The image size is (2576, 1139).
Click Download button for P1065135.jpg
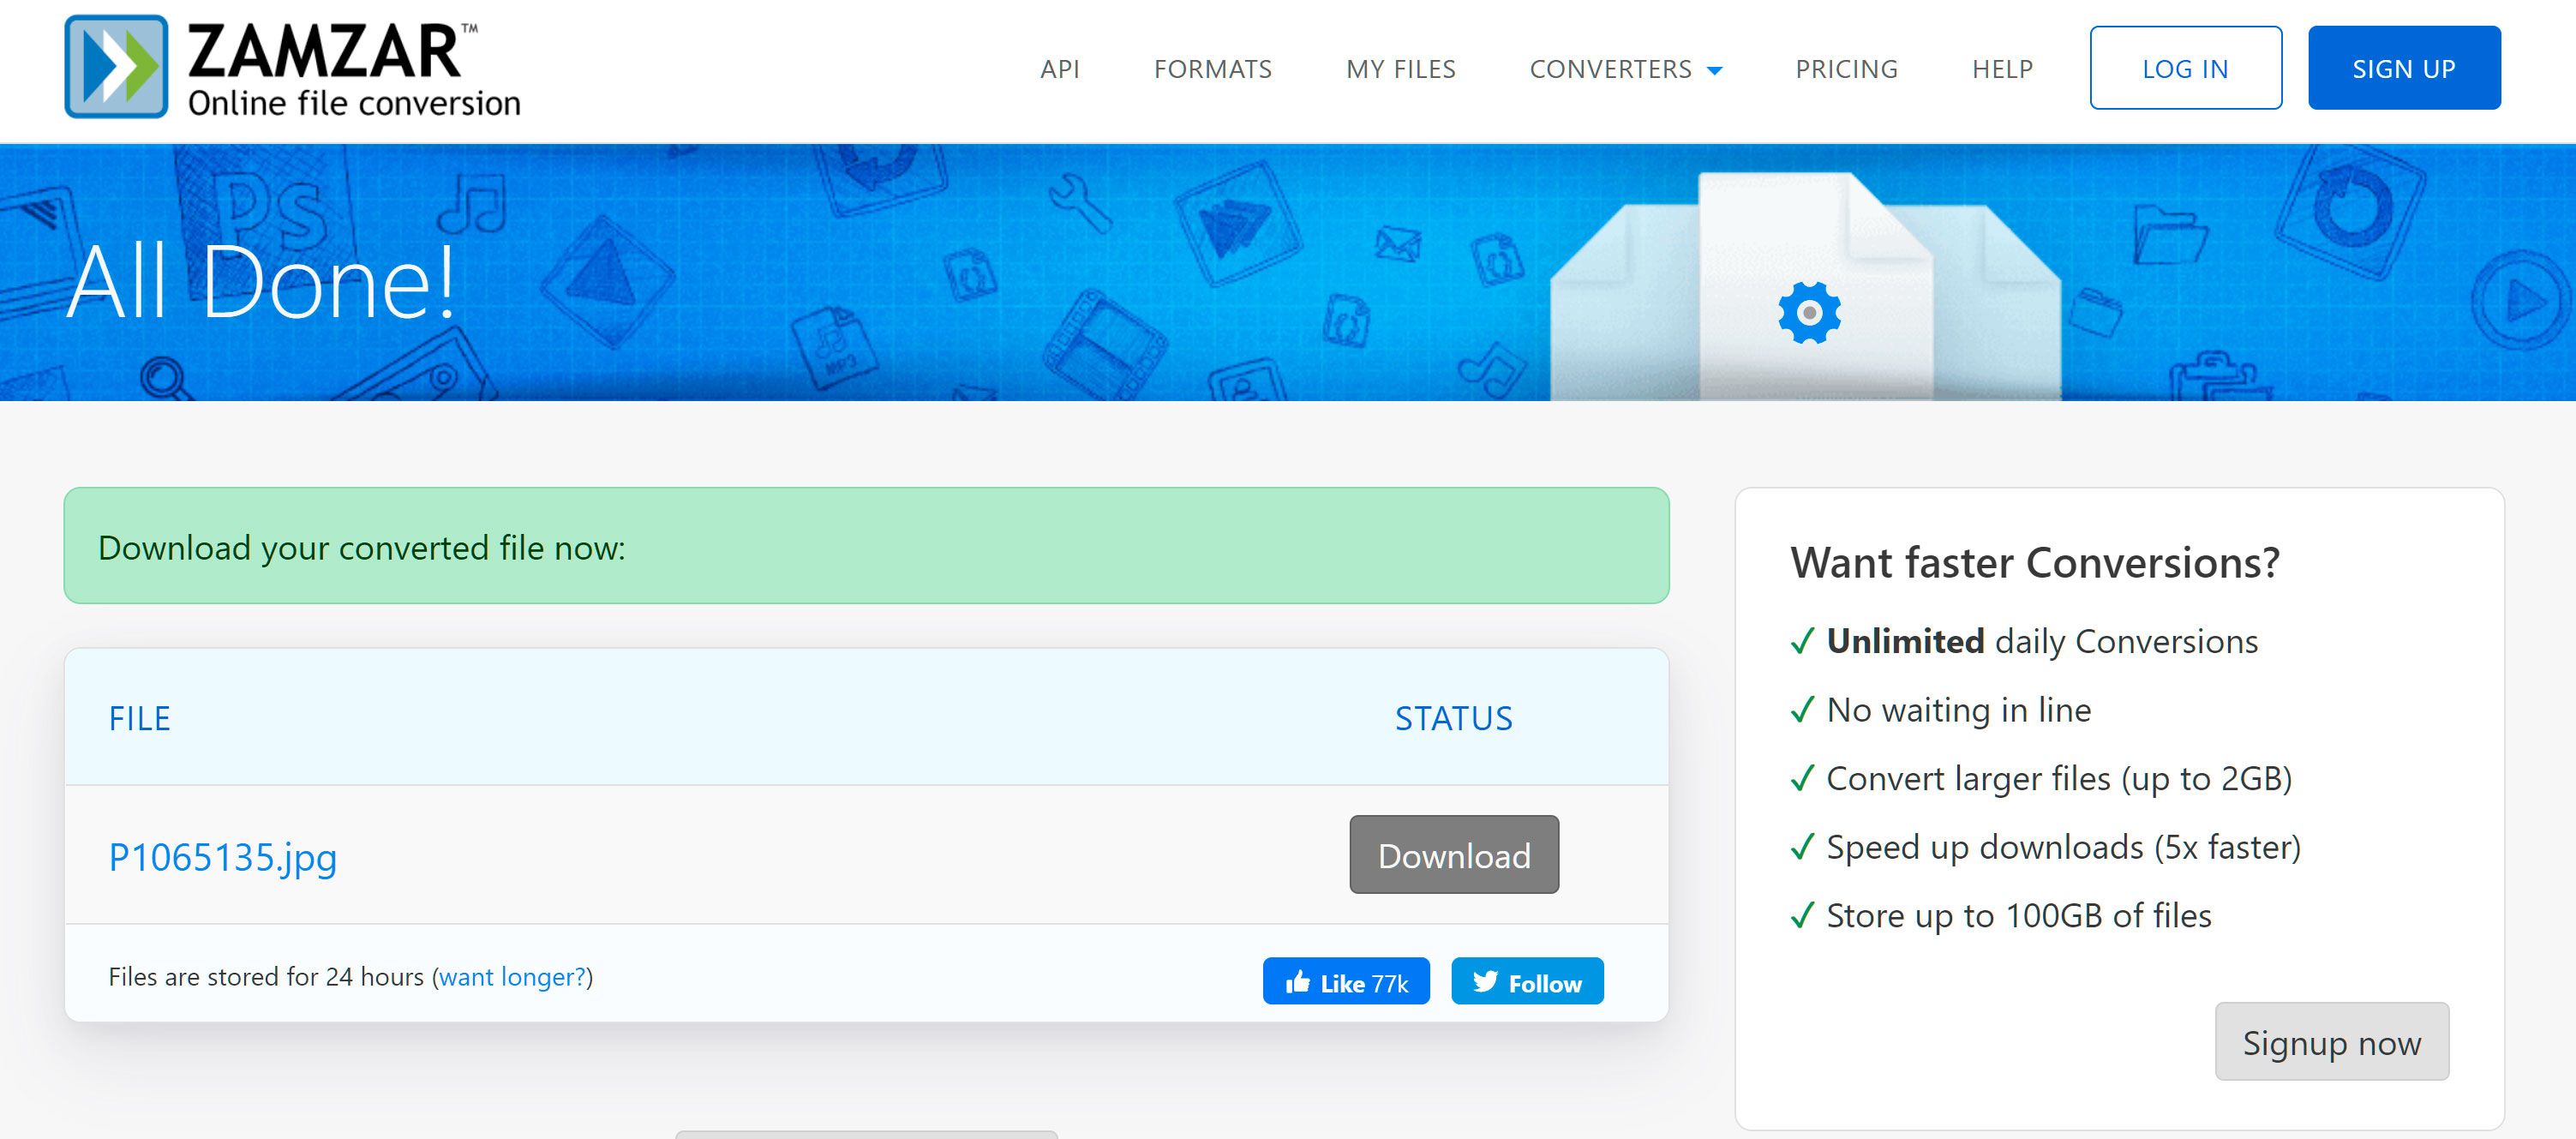click(1451, 853)
